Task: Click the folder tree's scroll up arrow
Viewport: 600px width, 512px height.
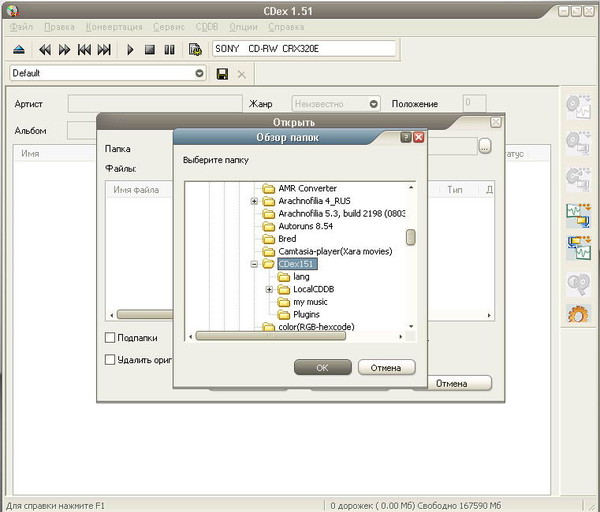Action: 411,187
